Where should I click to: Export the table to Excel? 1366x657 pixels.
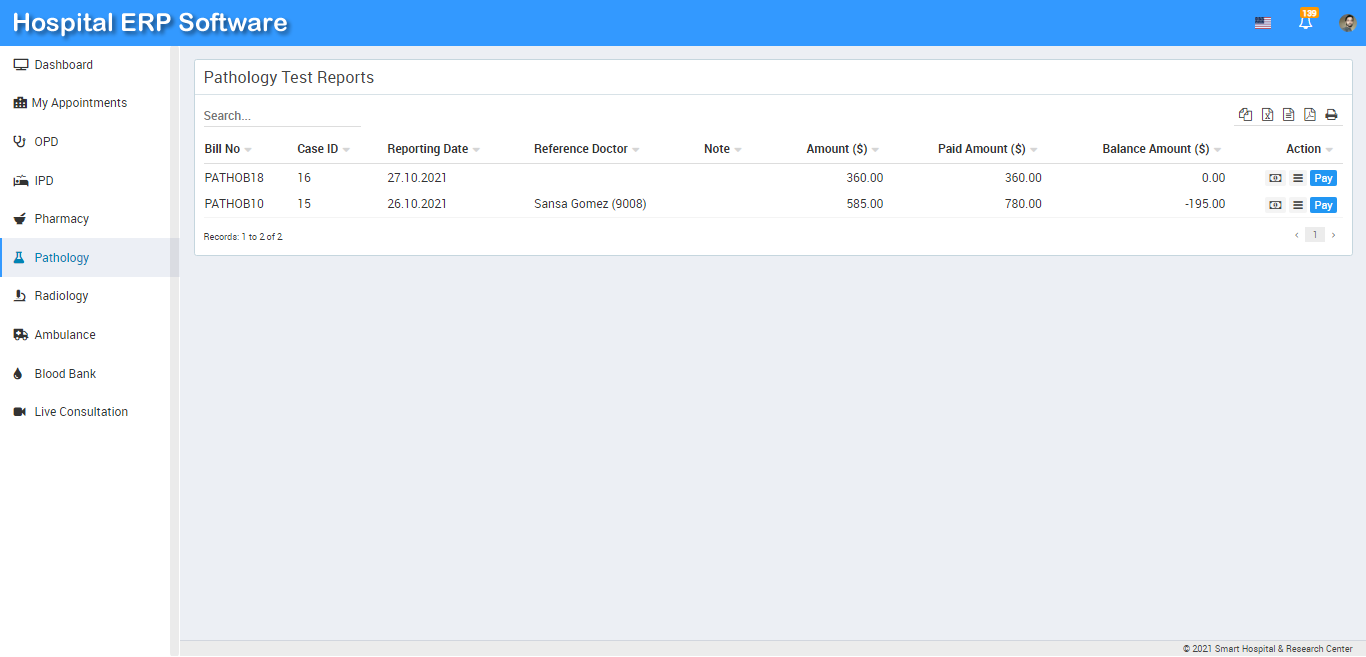(1267, 115)
